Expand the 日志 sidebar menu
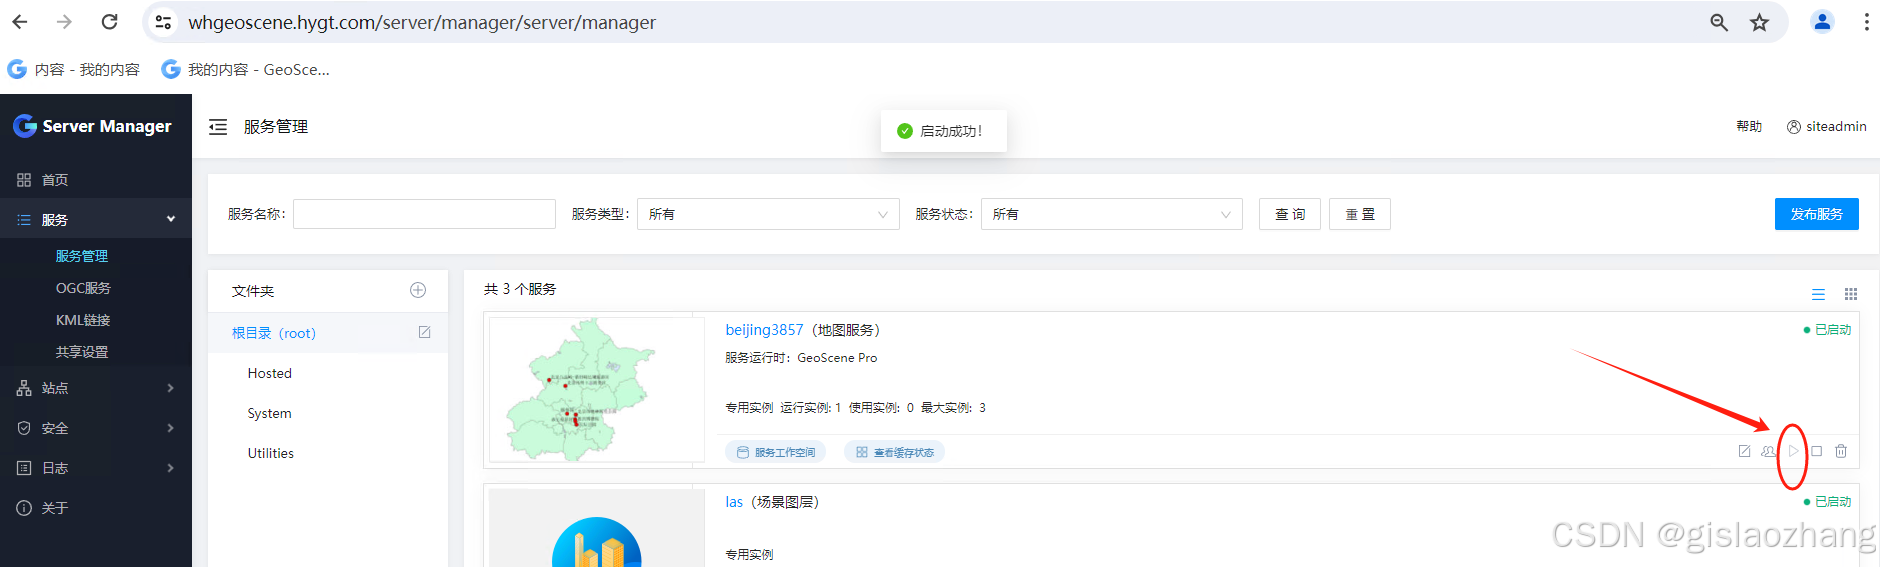 click(x=96, y=468)
